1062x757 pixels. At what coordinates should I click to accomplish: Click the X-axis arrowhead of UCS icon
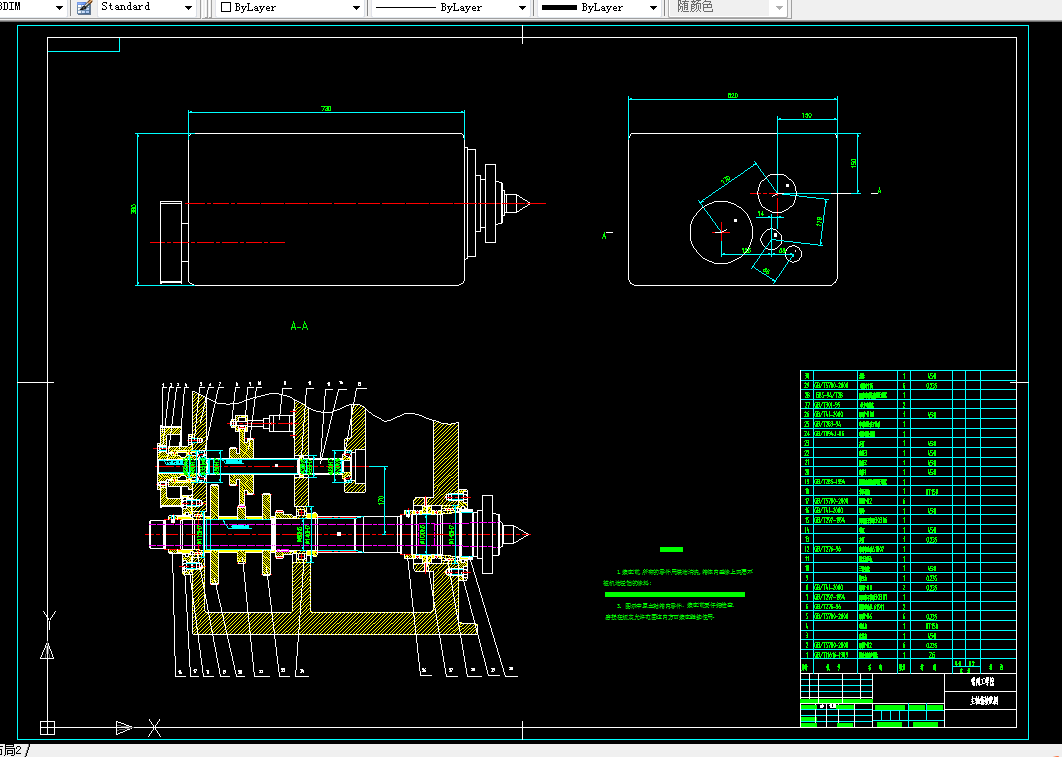(123, 727)
